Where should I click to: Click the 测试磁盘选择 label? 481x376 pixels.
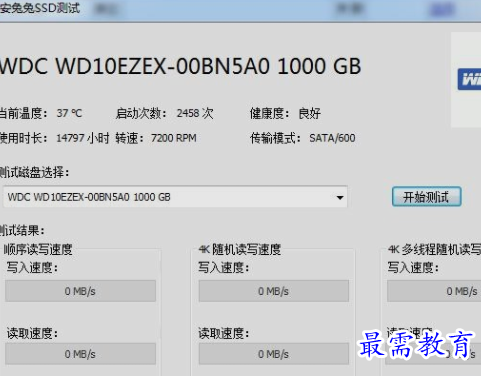(x=34, y=172)
